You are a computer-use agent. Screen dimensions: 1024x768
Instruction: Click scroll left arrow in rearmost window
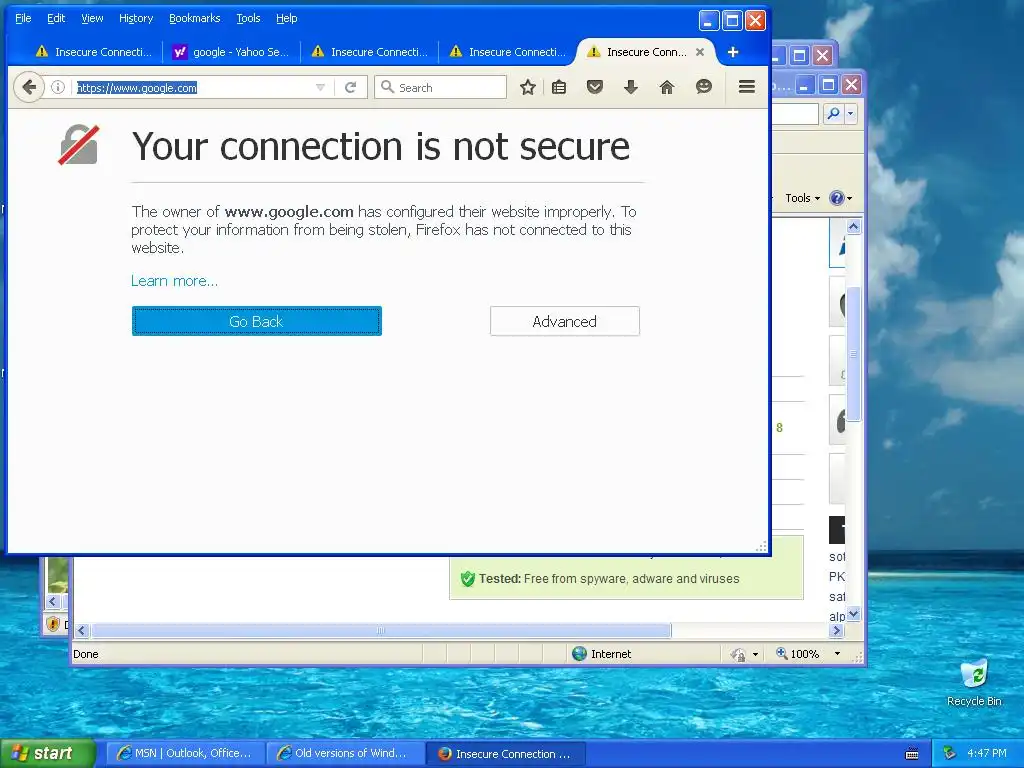[54, 601]
